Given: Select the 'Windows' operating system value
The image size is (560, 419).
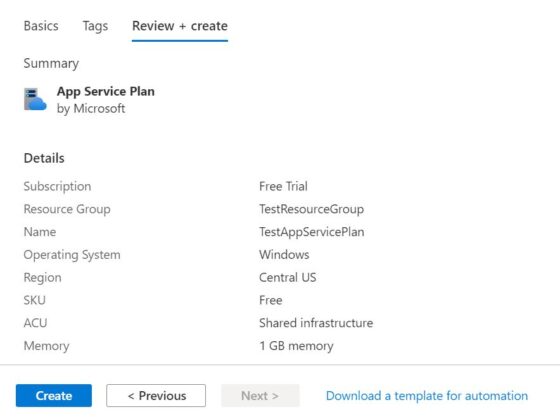Looking at the screenshot, I should pyautogui.click(x=284, y=255).
